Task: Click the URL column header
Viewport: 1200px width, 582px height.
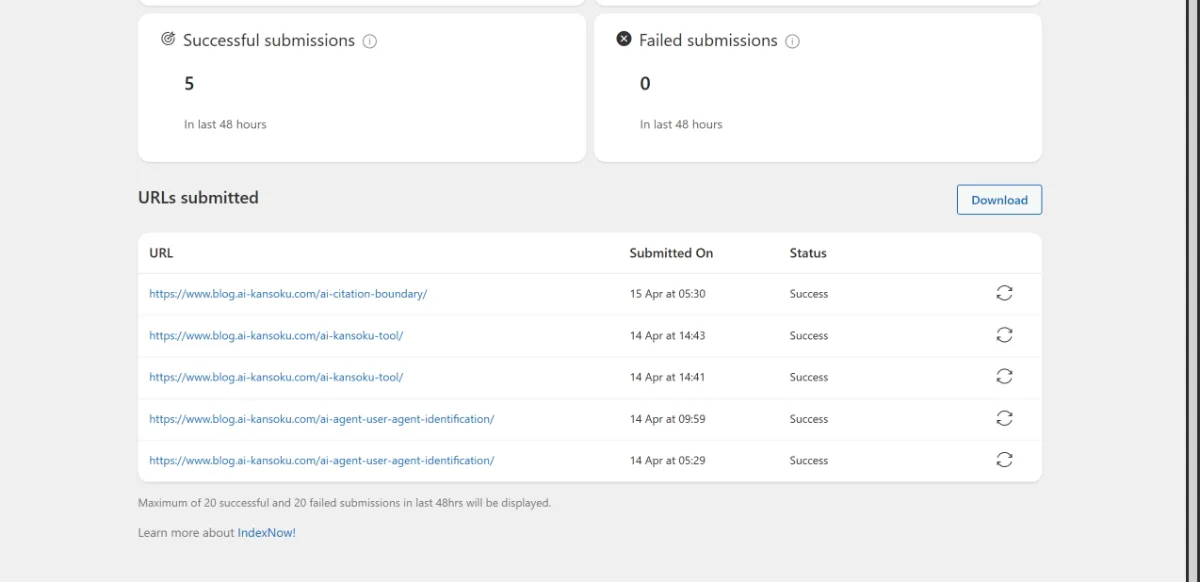Action: pyautogui.click(x=161, y=253)
